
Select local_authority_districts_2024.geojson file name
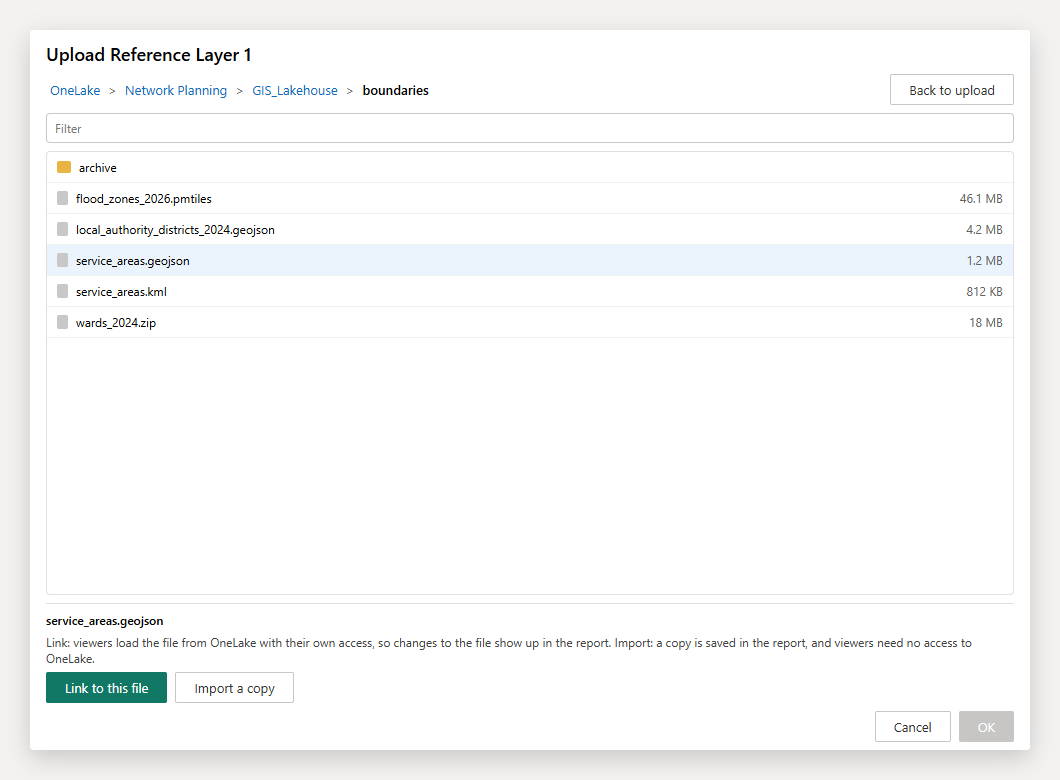click(175, 230)
